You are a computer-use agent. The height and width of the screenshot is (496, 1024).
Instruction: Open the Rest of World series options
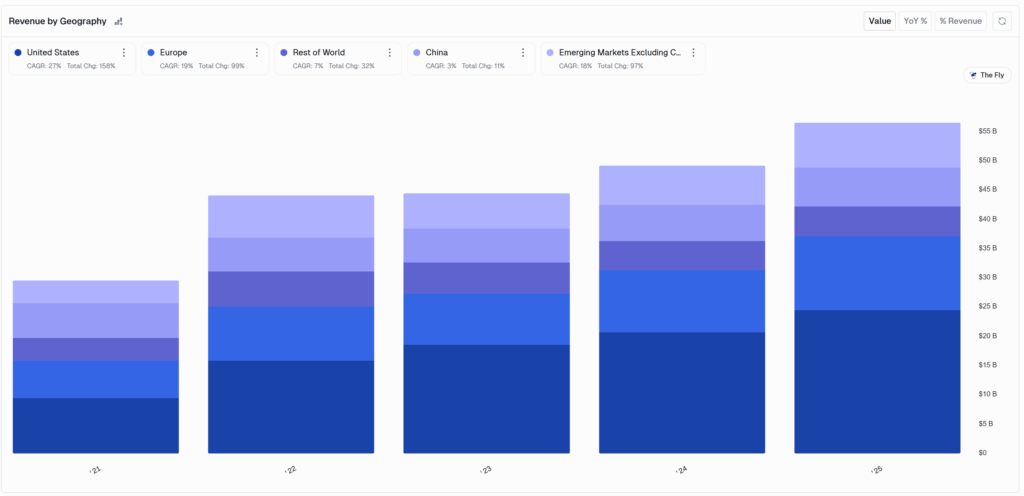[390, 52]
